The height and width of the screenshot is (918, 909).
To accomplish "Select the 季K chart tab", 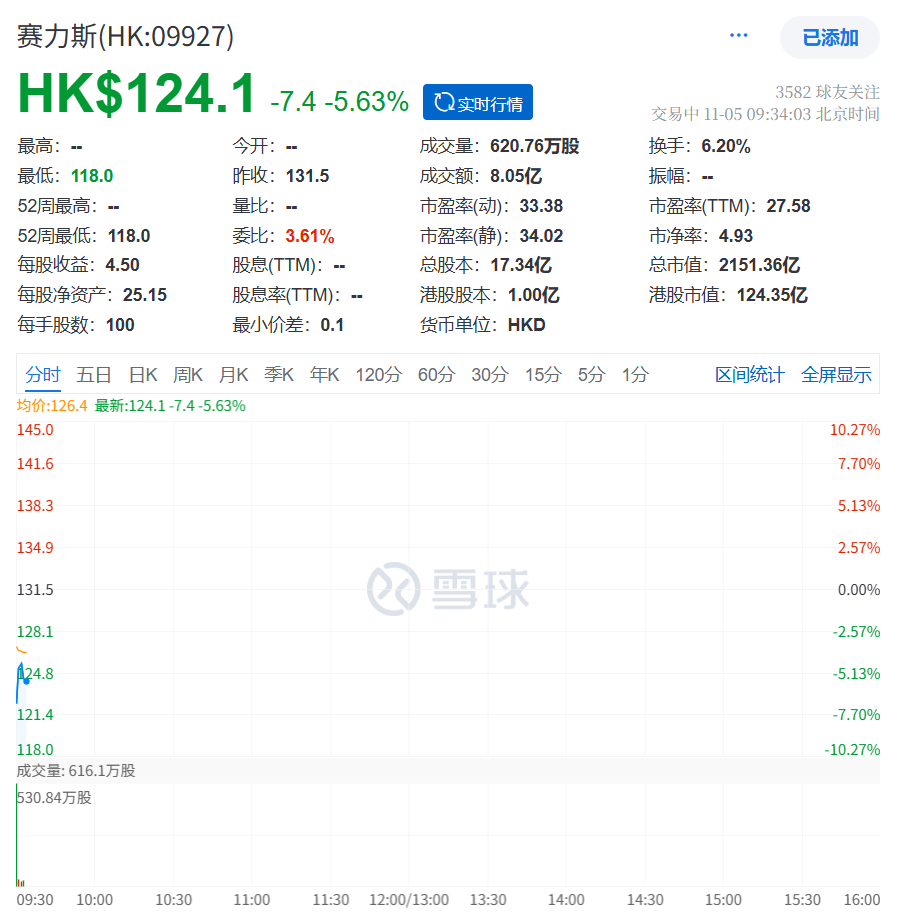I will click(279, 375).
